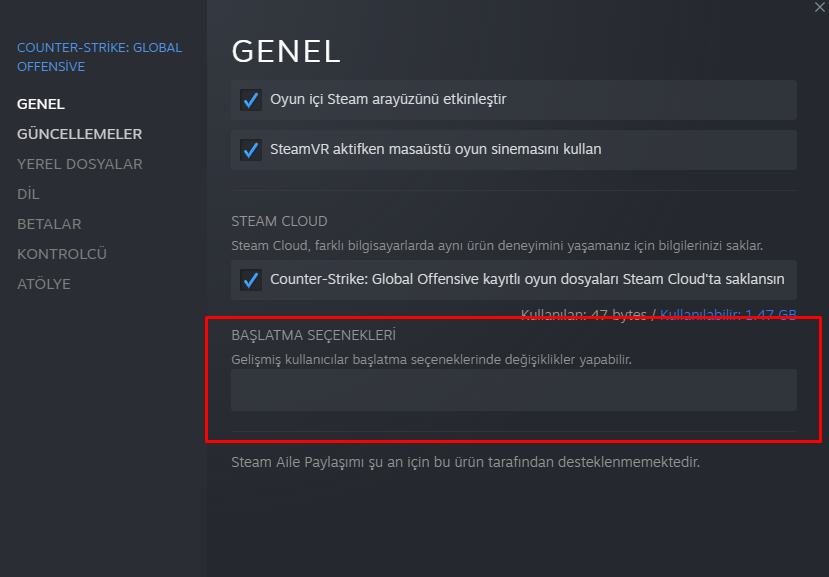Image resolution: width=829 pixels, height=577 pixels.
Task: Switch to the ATÖLYE tab
Action: [44, 284]
